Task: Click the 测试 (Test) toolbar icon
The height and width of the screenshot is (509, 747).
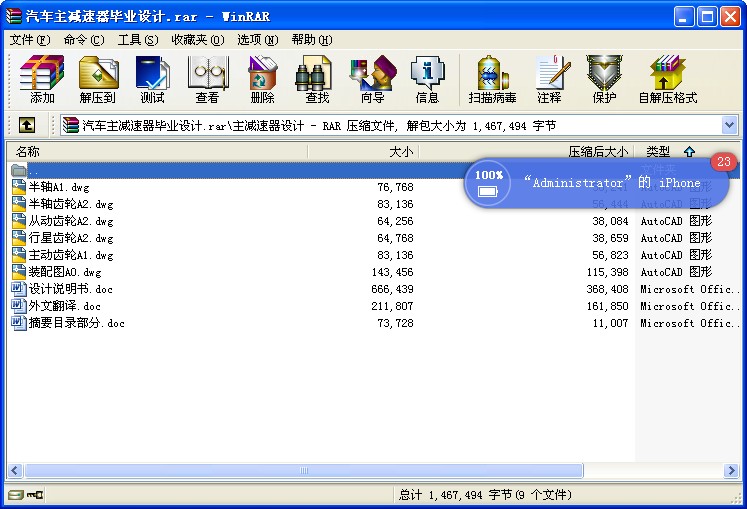Action: [x=152, y=79]
